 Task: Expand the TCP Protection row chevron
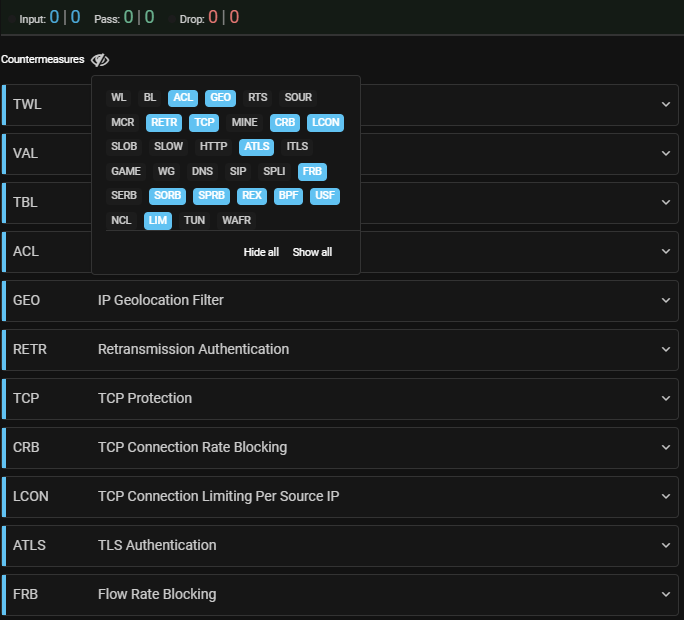(666, 398)
